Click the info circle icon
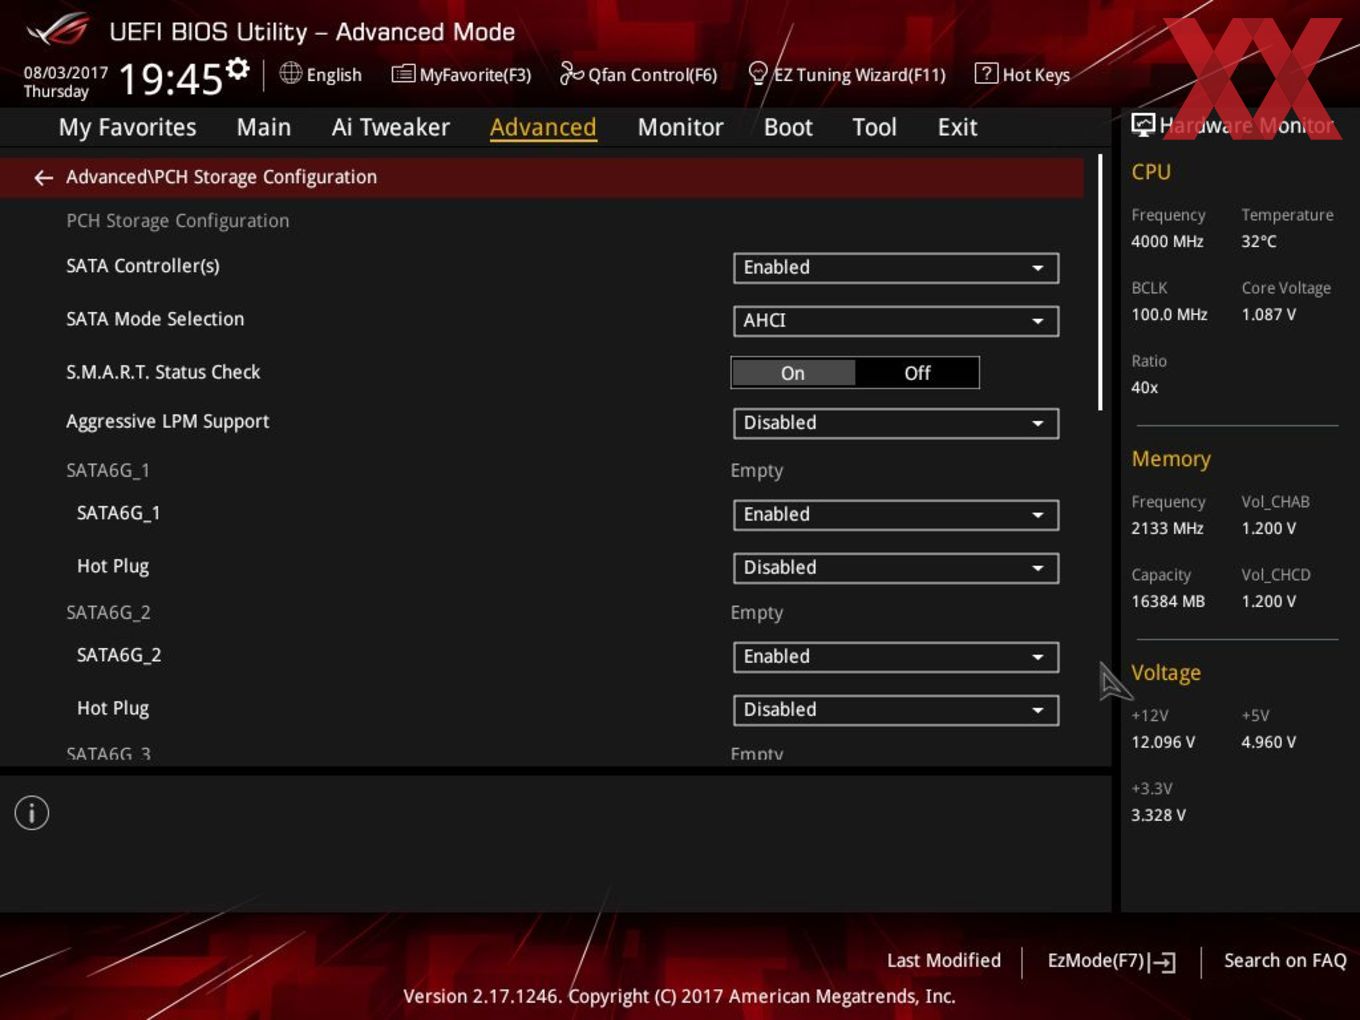1360x1020 pixels. [x=32, y=813]
